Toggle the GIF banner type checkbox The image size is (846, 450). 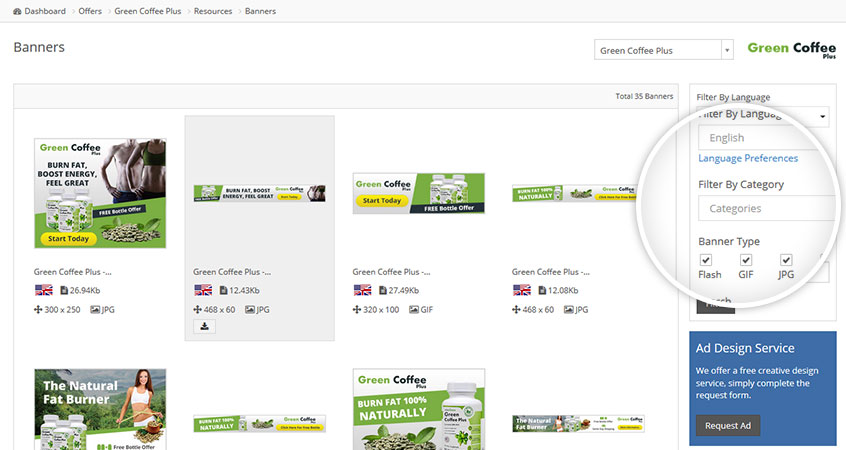[746, 260]
